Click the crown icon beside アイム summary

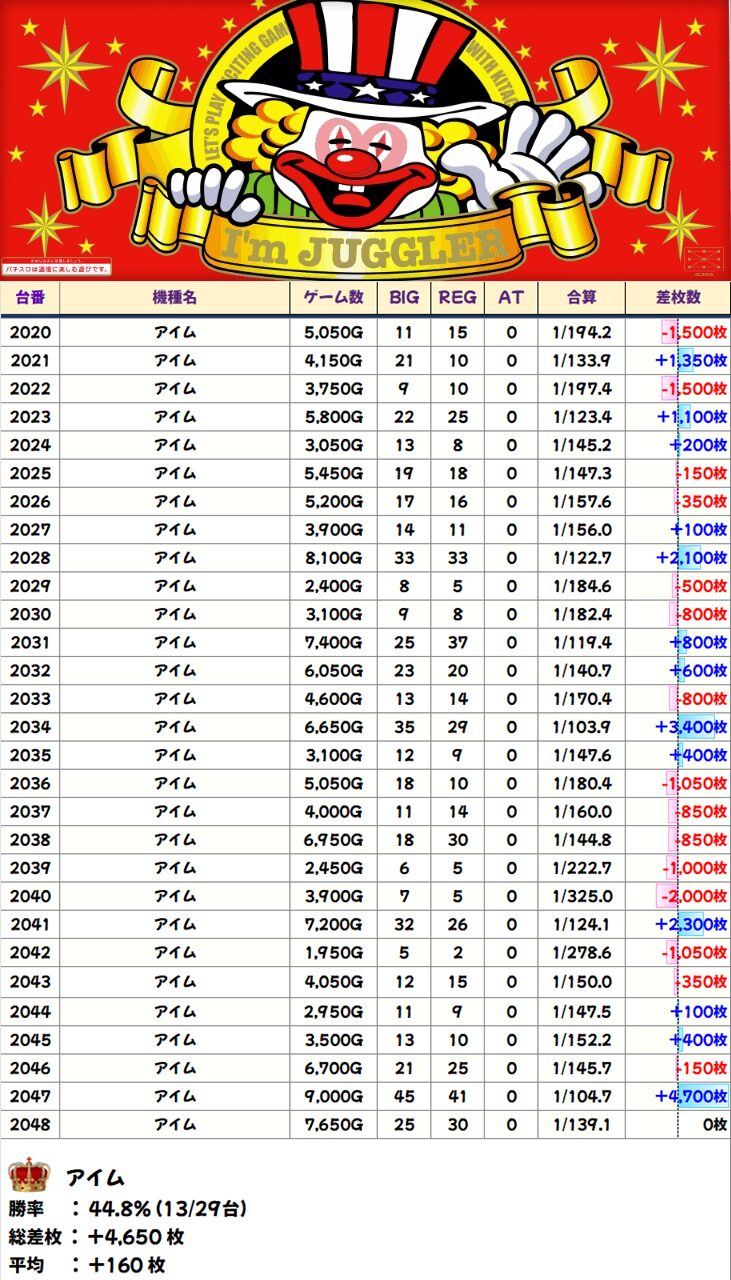29,1174
